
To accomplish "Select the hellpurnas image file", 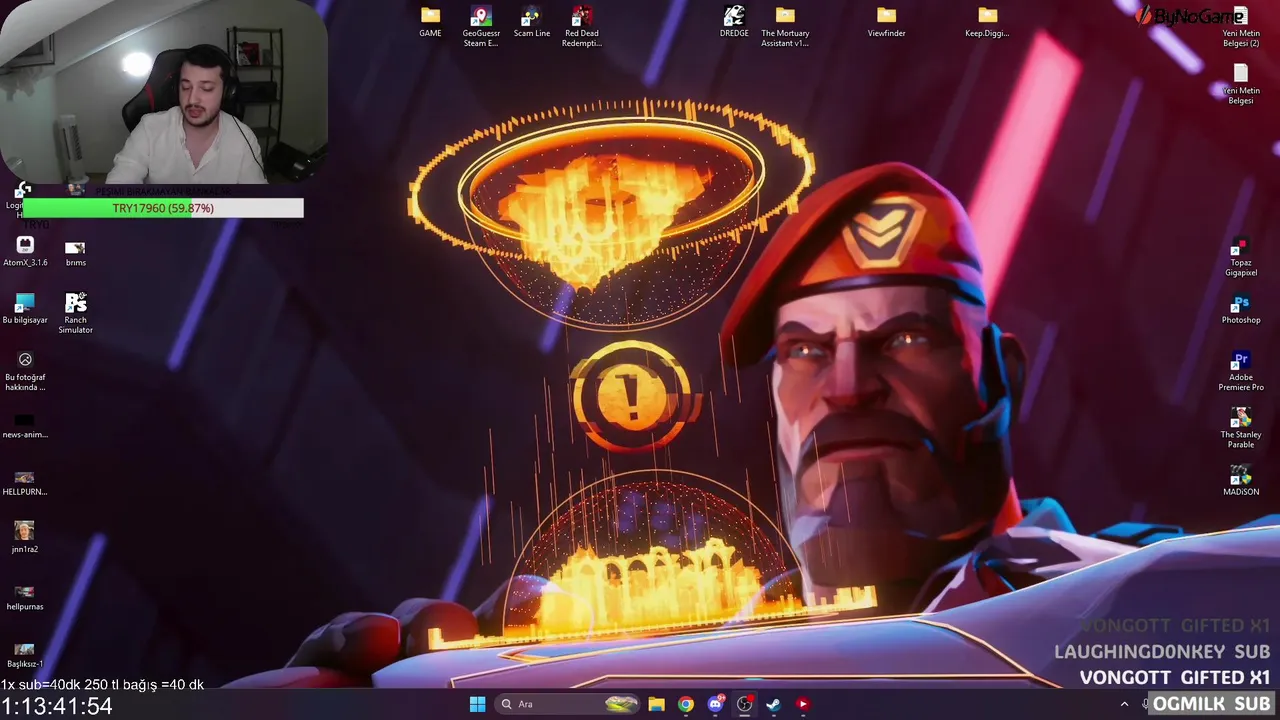I will [x=25, y=597].
